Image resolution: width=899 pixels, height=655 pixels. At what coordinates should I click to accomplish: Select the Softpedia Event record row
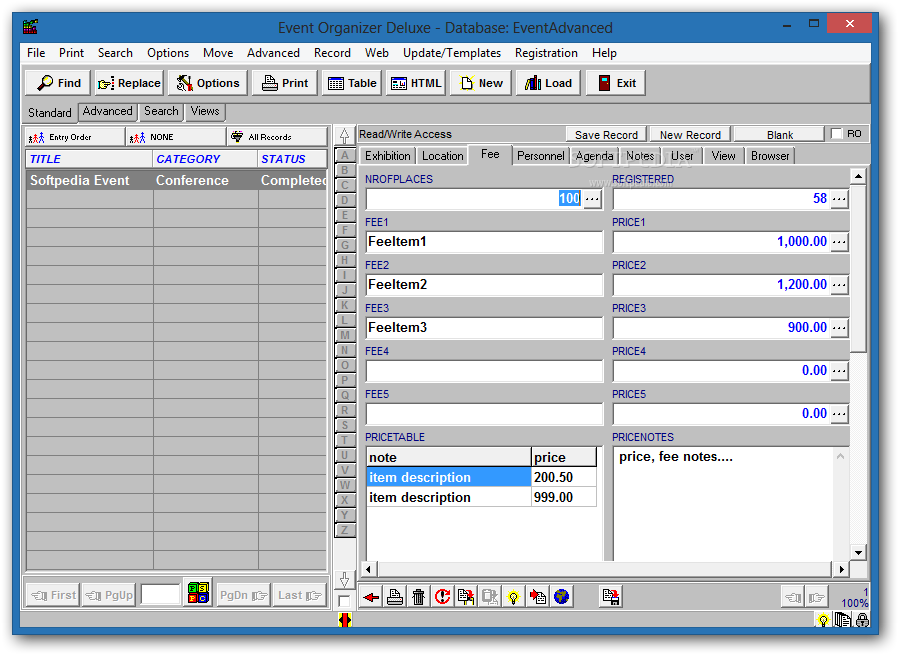177,181
